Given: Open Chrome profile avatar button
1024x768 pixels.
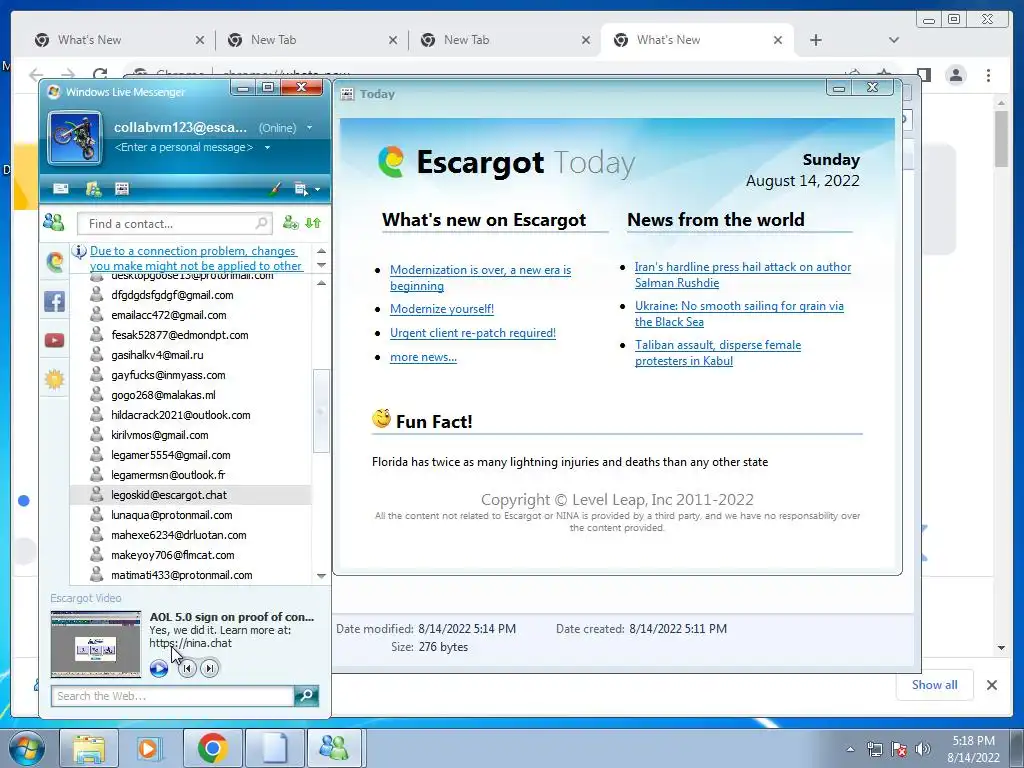Looking at the screenshot, I should click(956, 75).
